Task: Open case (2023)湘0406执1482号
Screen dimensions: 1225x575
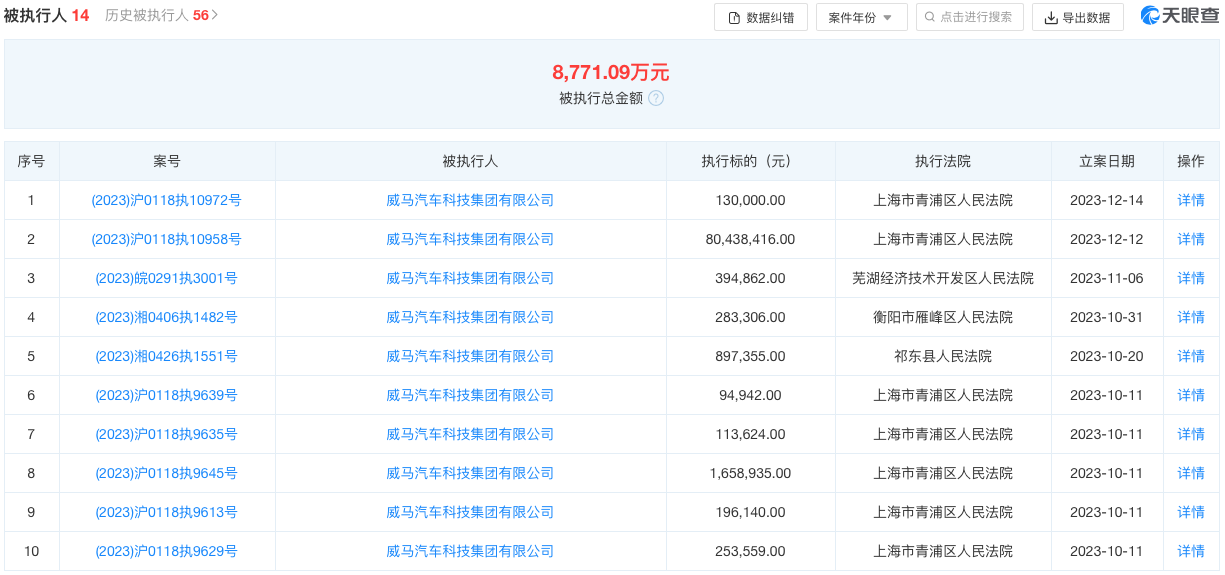Action: coord(167,317)
